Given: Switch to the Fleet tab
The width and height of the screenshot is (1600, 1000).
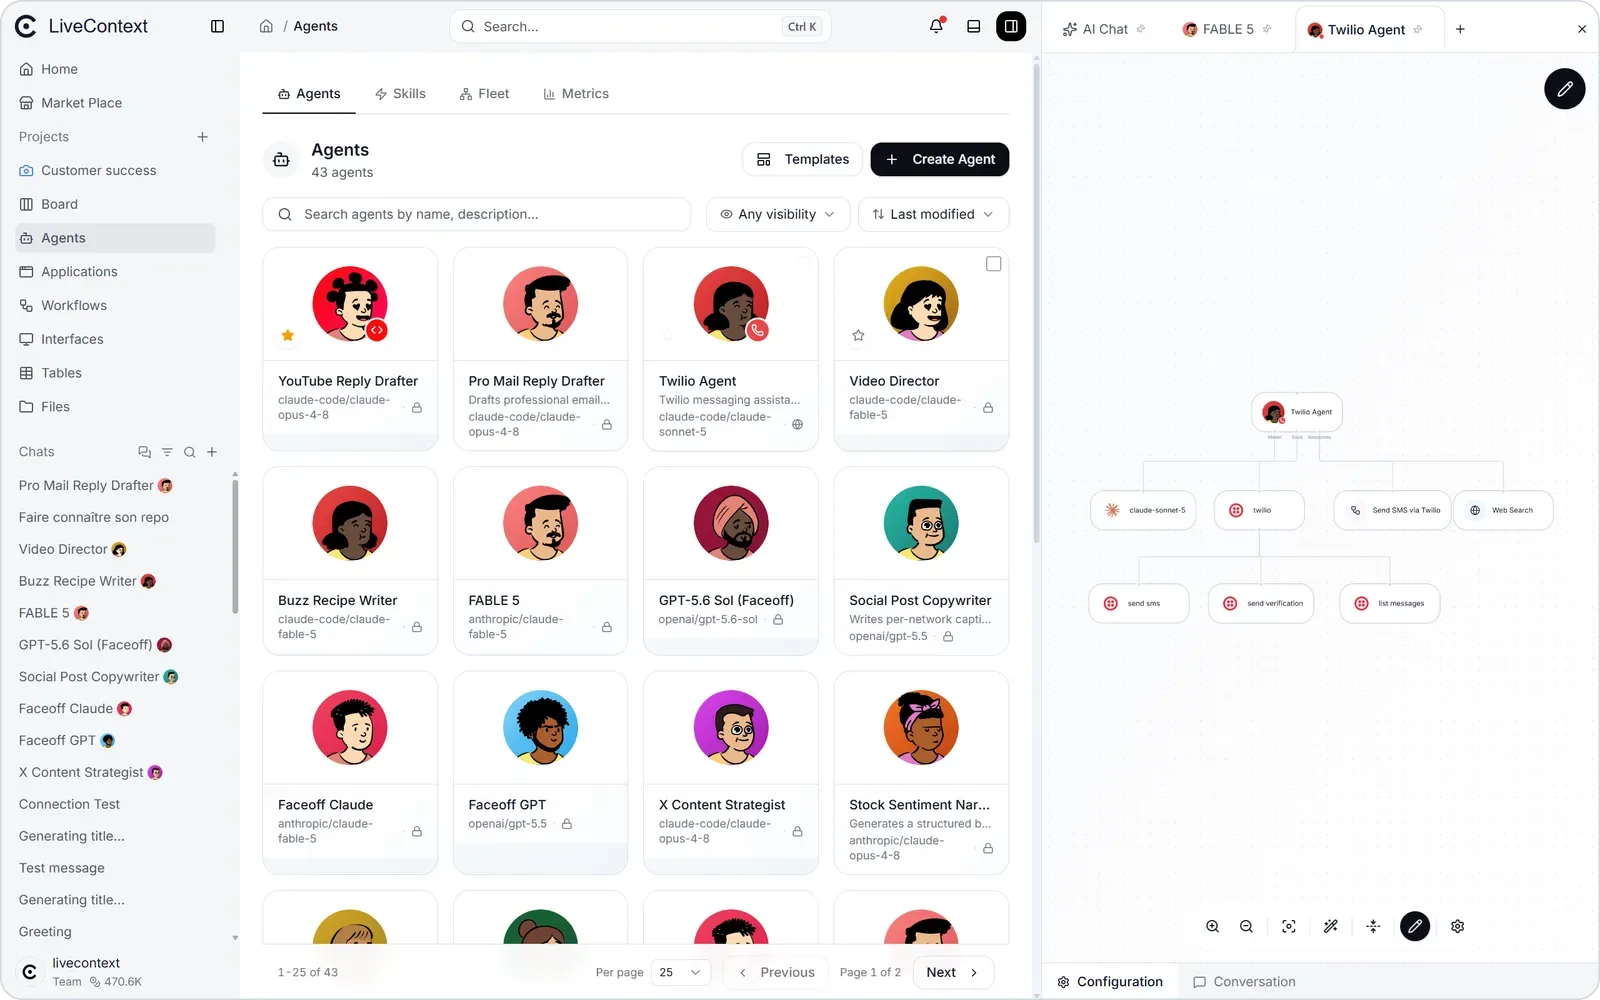Looking at the screenshot, I should tap(484, 94).
